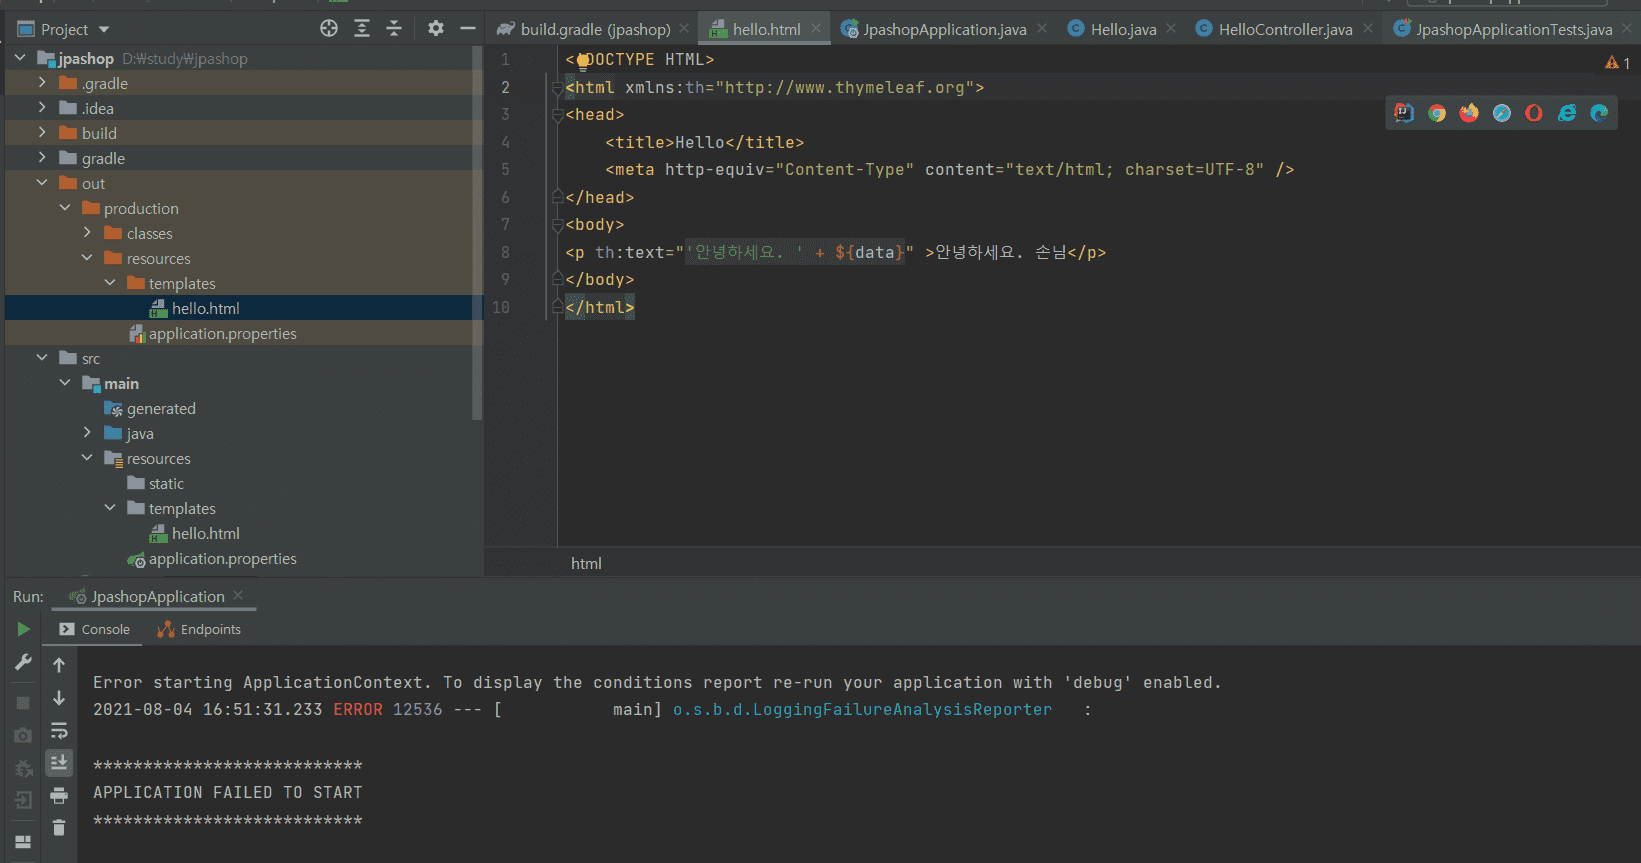Collapse the out folder

(42, 183)
